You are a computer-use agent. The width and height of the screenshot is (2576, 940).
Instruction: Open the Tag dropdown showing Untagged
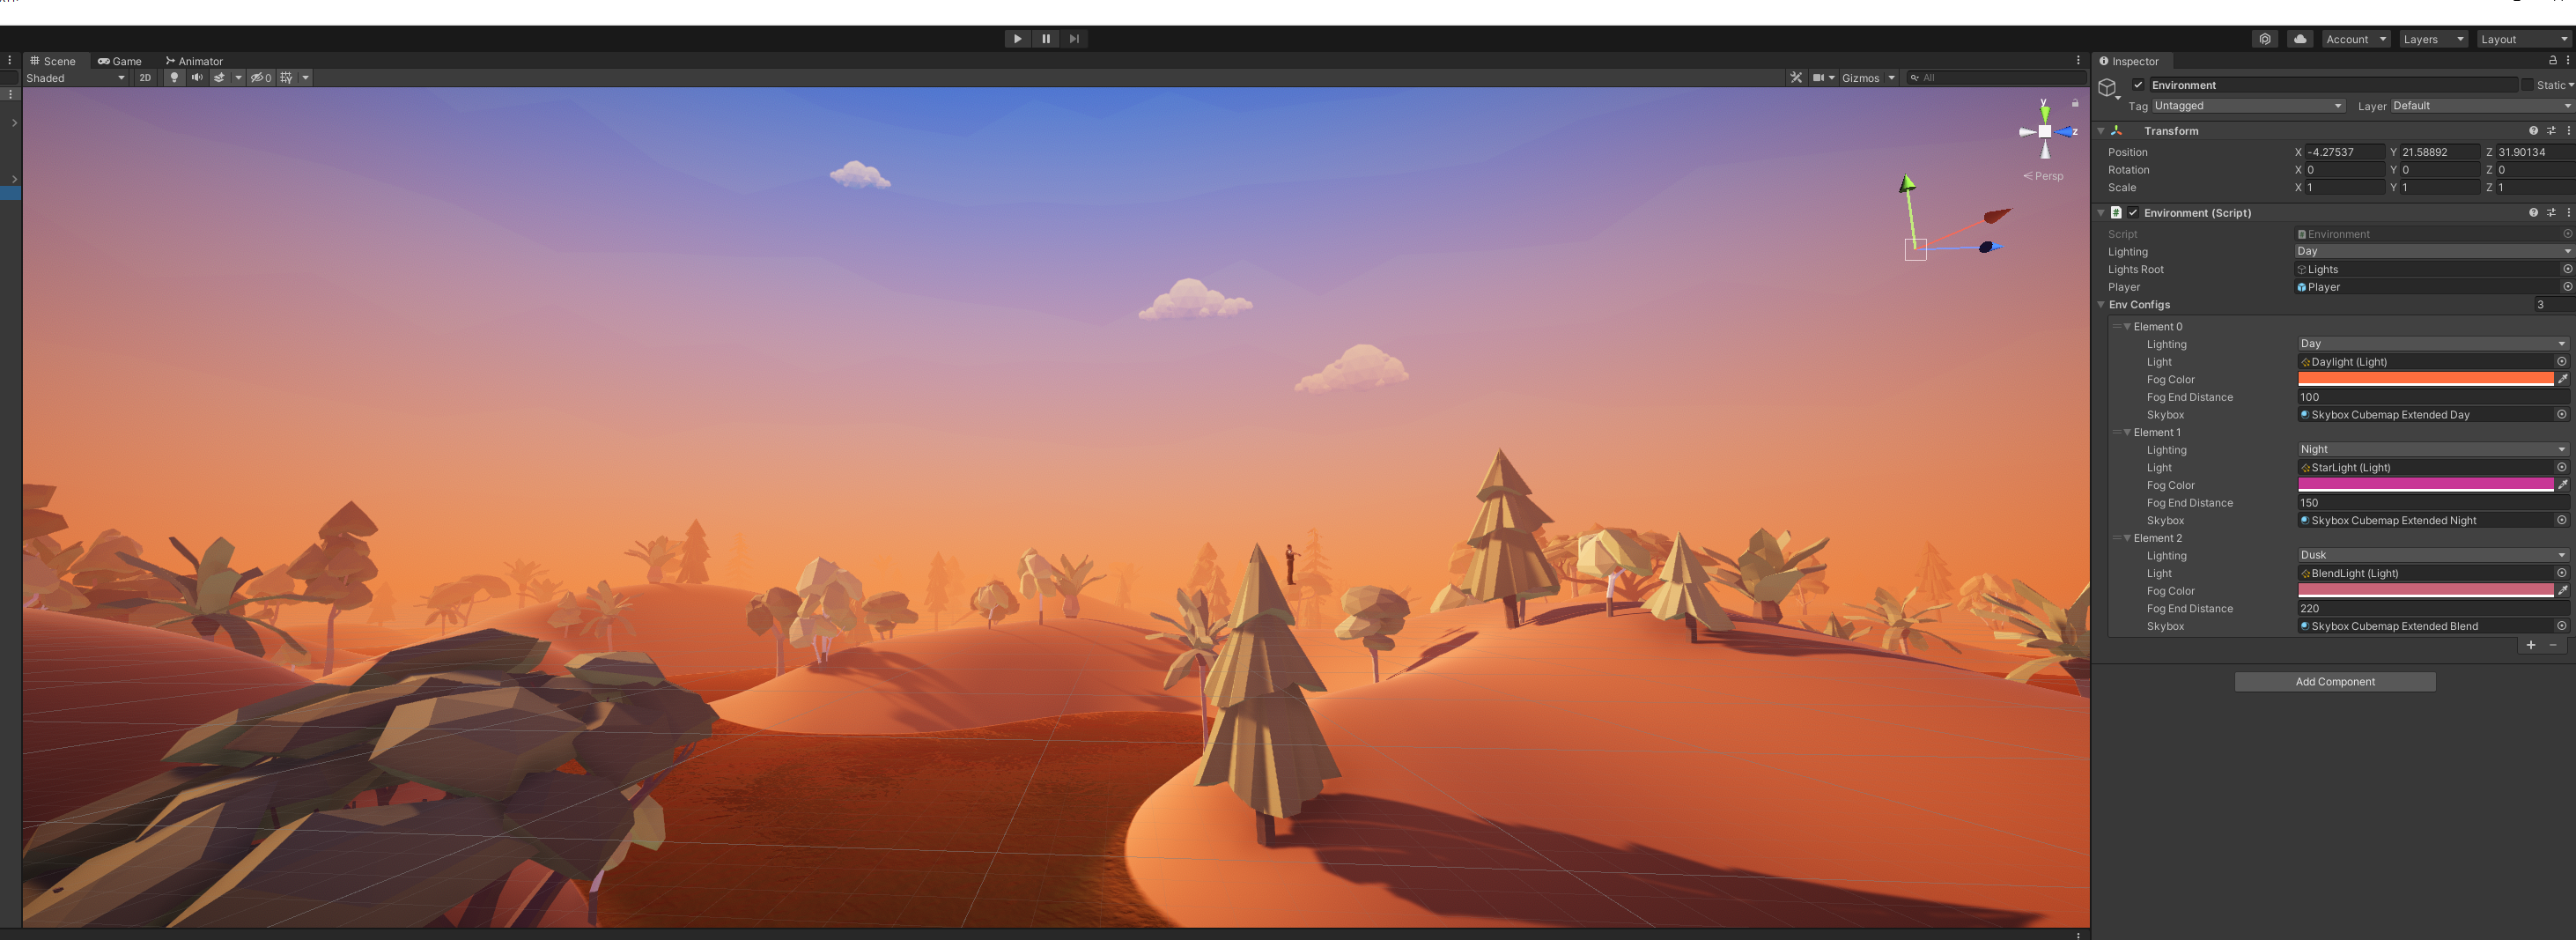tap(2248, 106)
